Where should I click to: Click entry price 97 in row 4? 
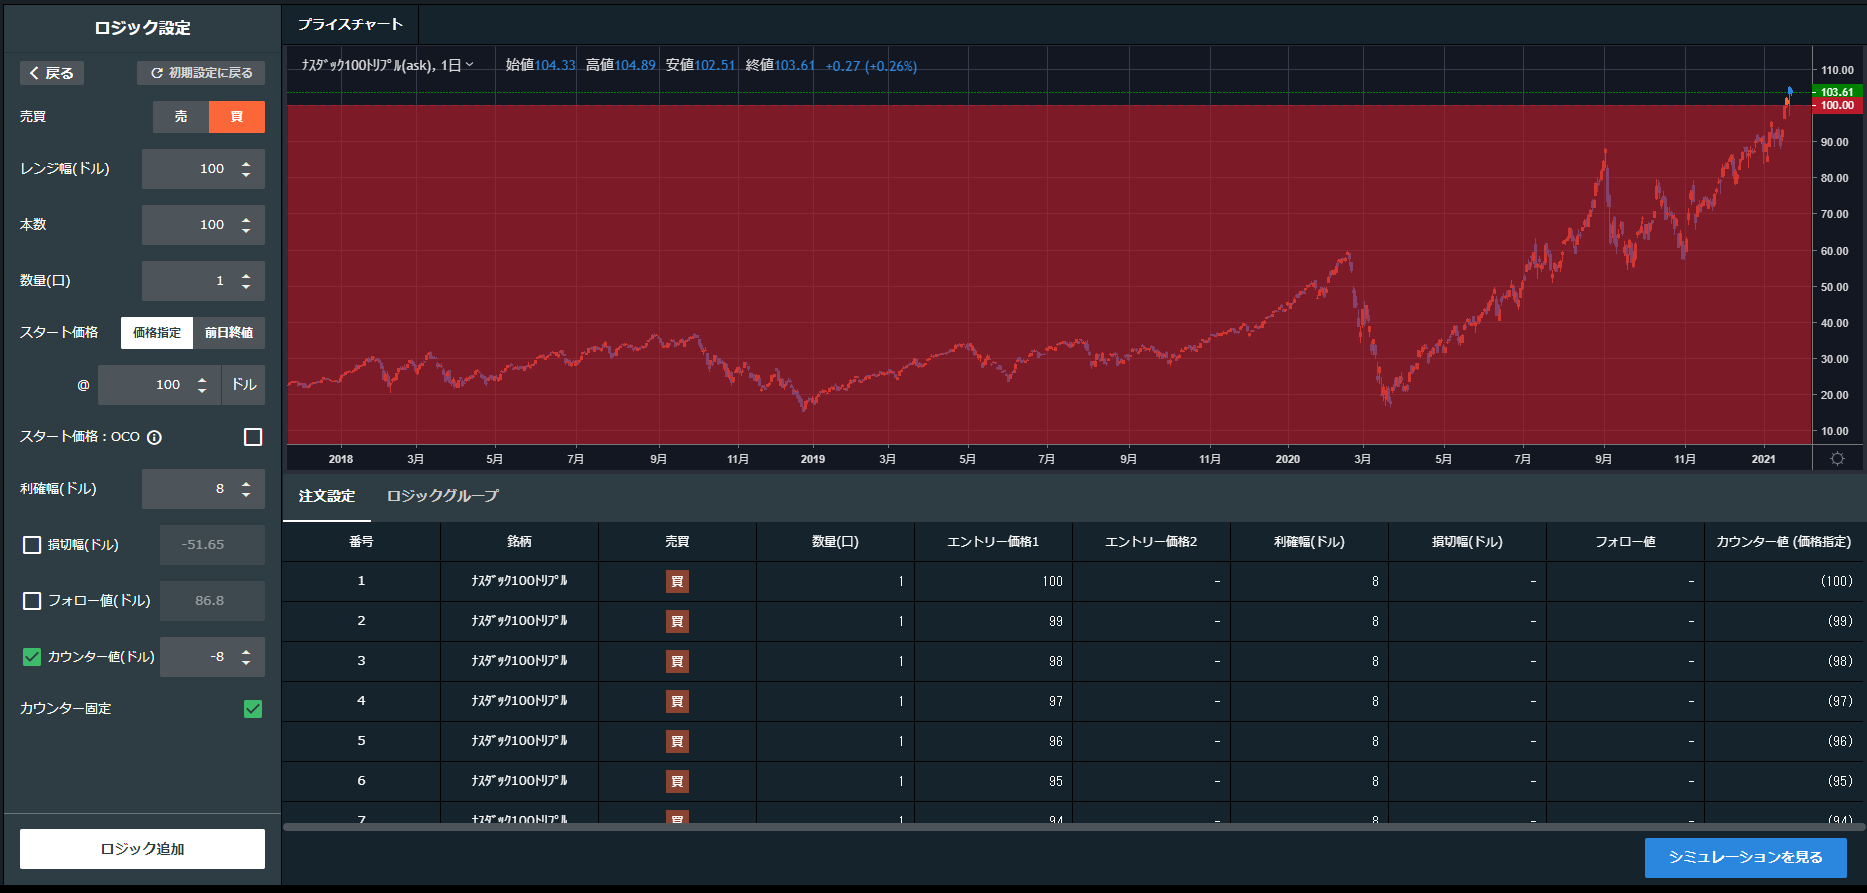[x=1056, y=701]
